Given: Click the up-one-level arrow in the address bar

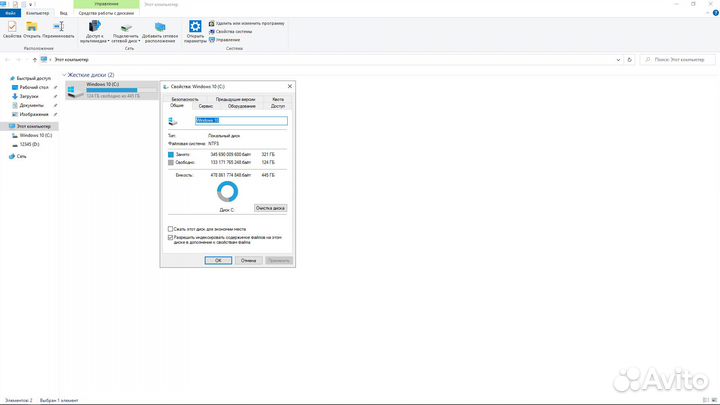Looking at the screenshot, I should [34, 60].
